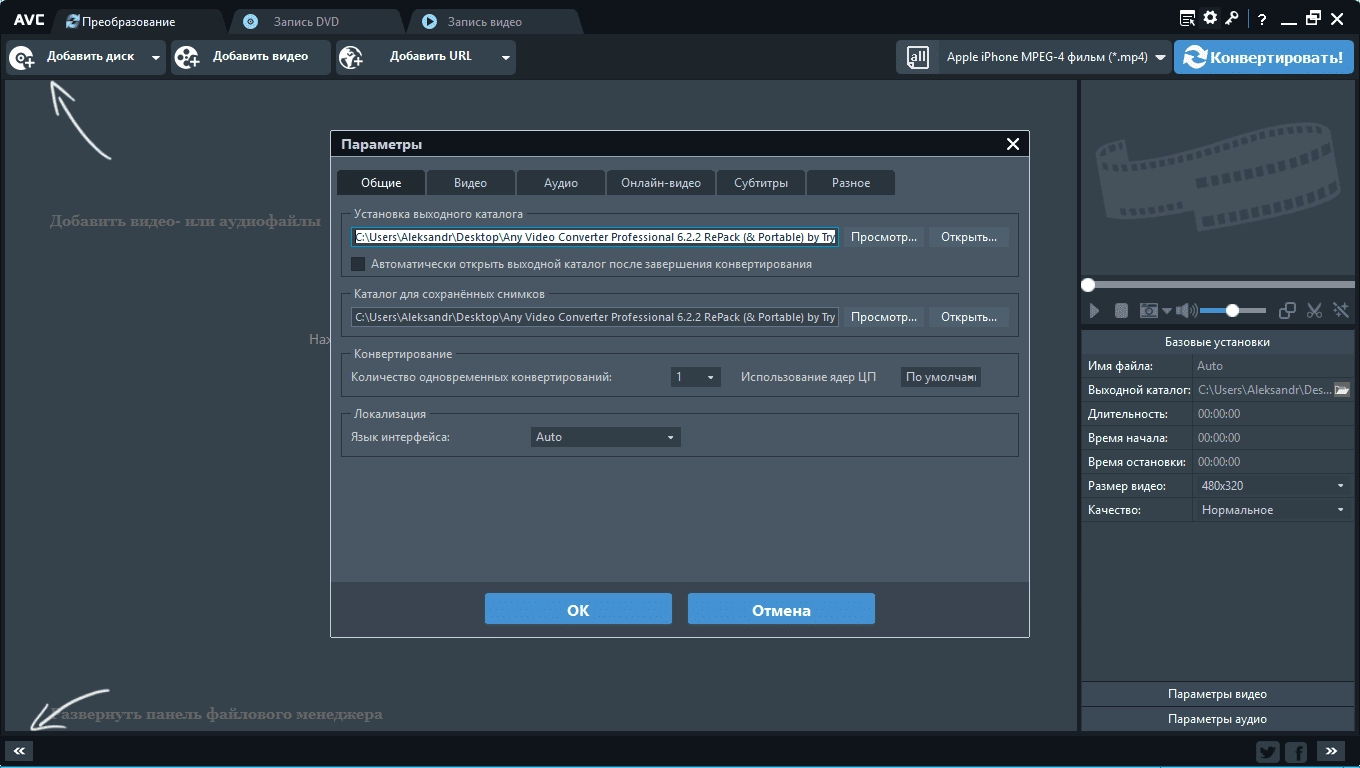Click the registration key icon
Screen dimensions: 1360x768
(1232, 18)
